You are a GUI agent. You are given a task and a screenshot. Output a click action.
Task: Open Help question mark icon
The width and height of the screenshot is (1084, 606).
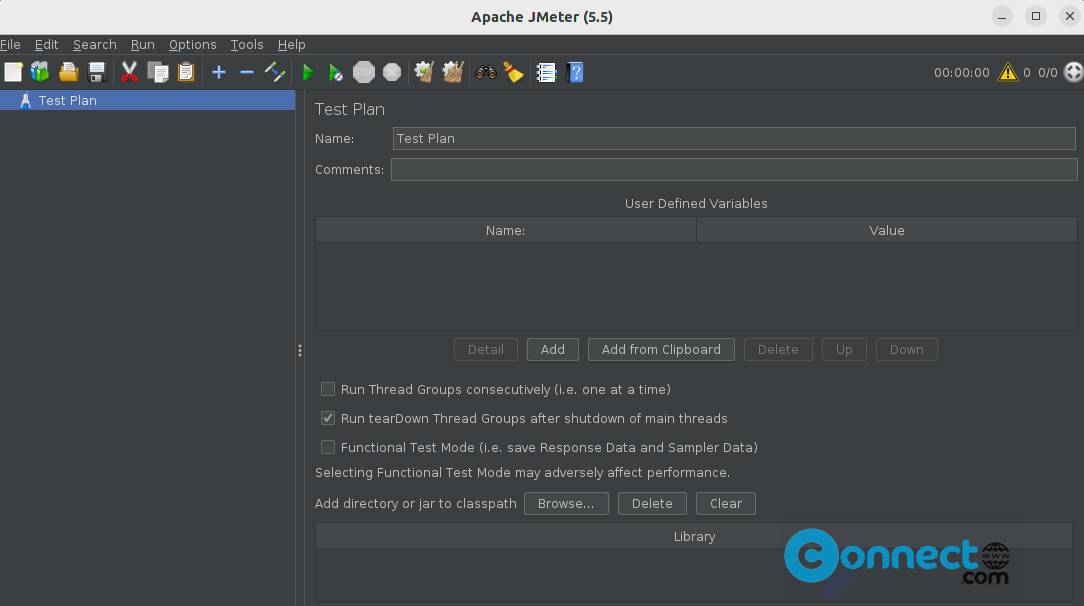pos(575,72)
